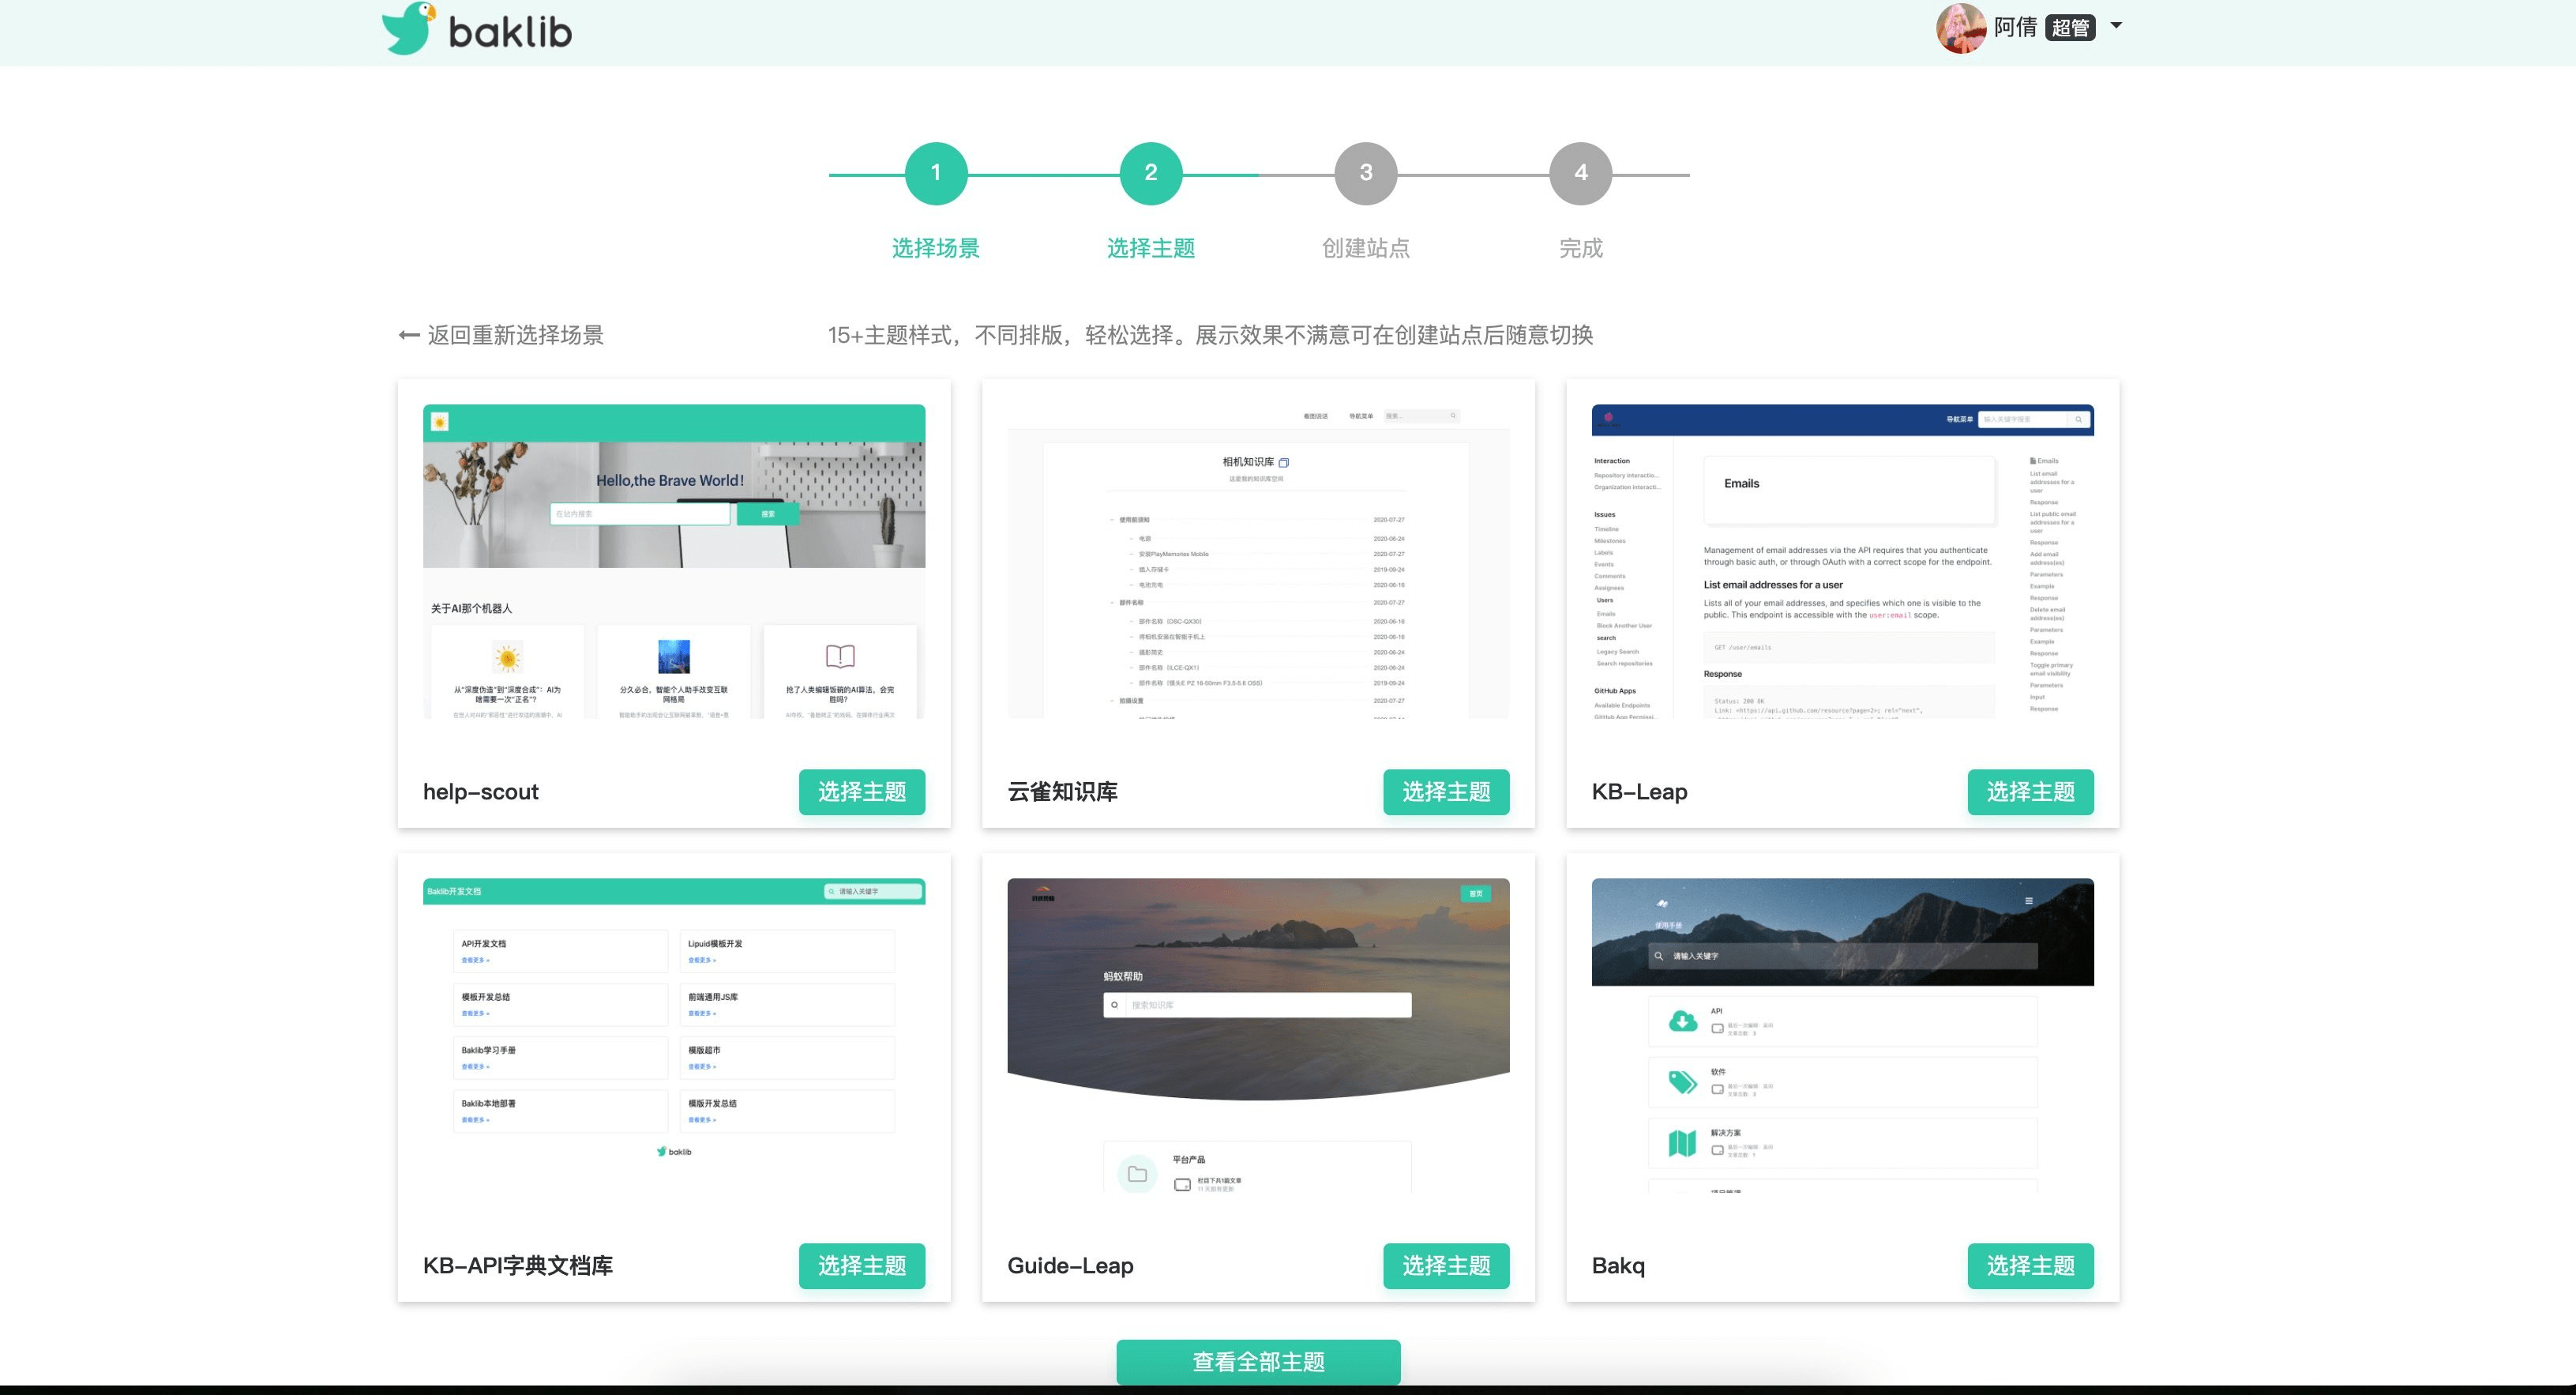Select the 创建站点 step label
The height and width of the screenshot is (1395, 2576).
click(x=1366, y=248)
